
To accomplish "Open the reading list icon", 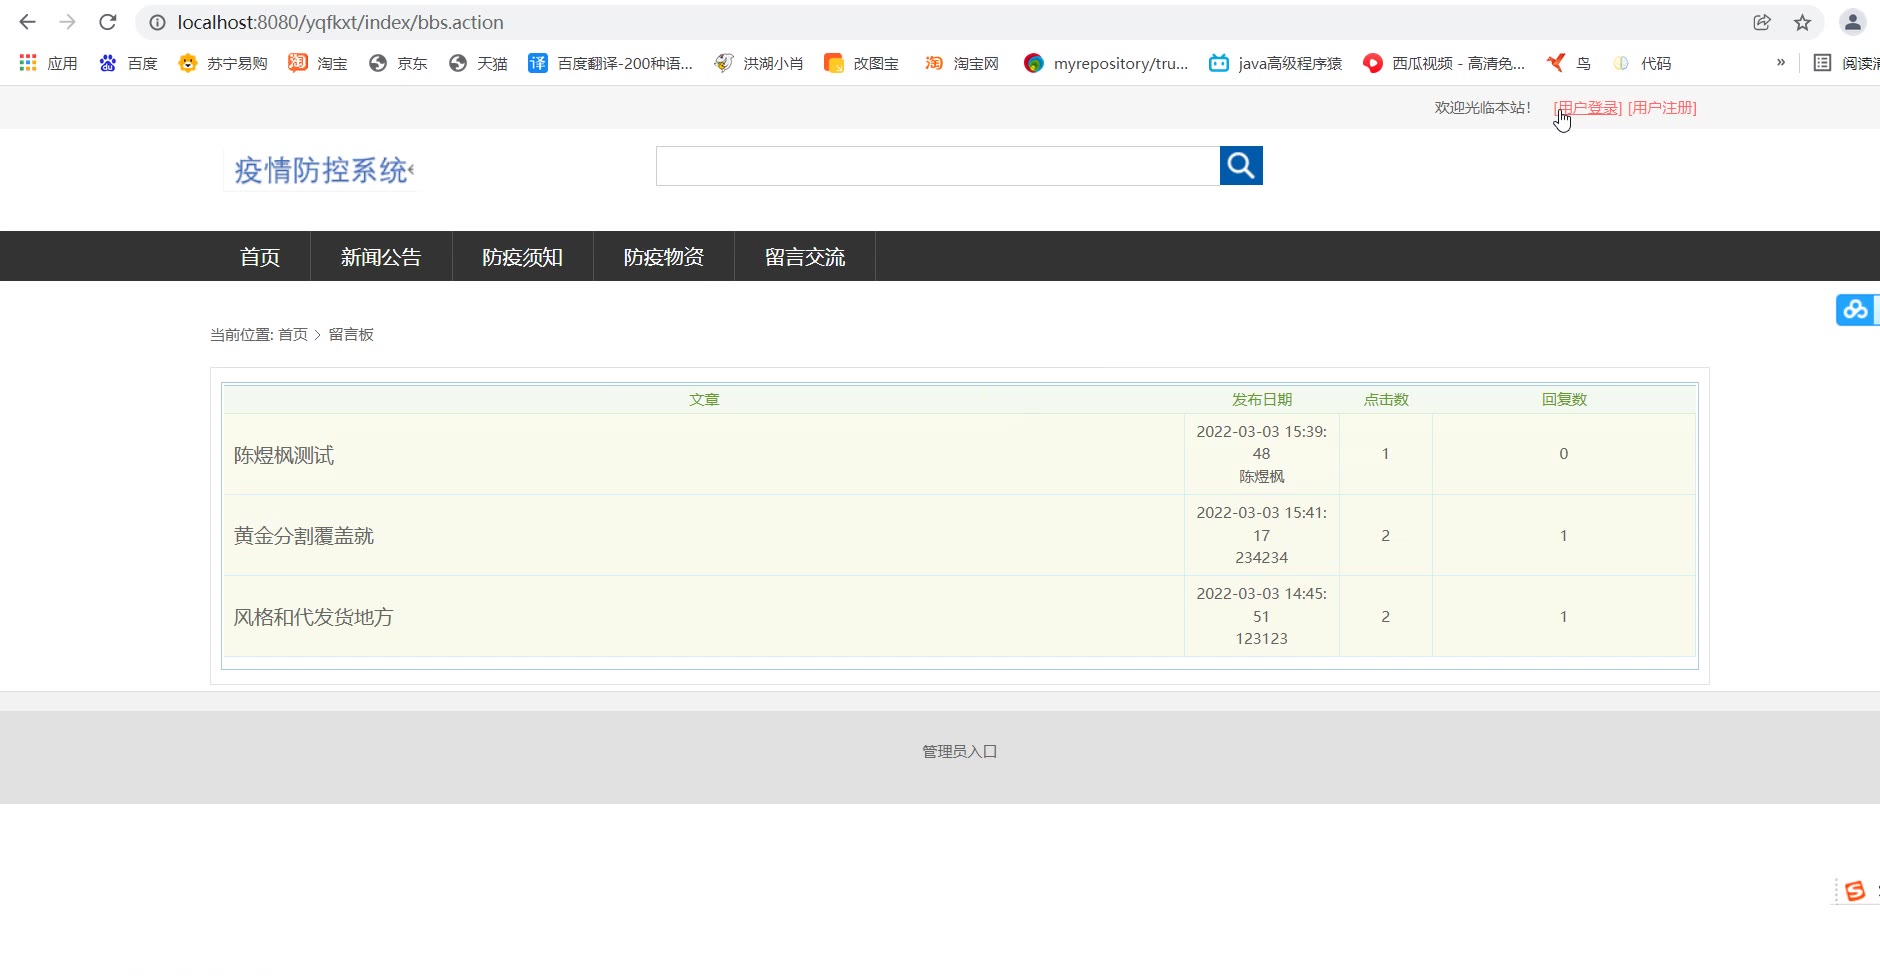I will pos(1823,63).
